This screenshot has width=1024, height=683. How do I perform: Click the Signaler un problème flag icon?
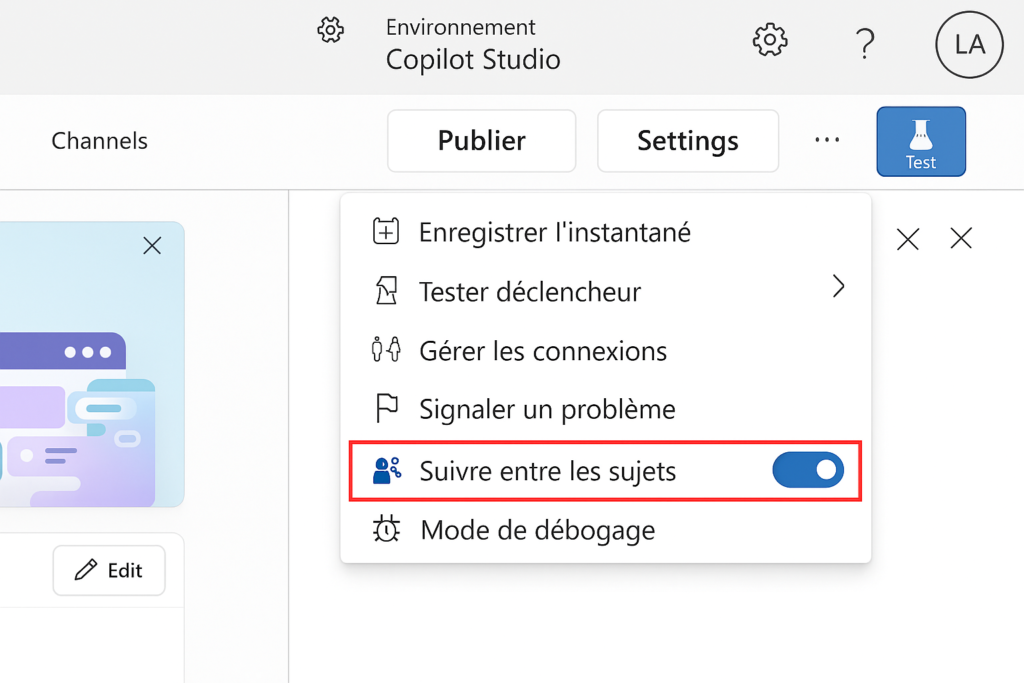(x=386, y=409)
